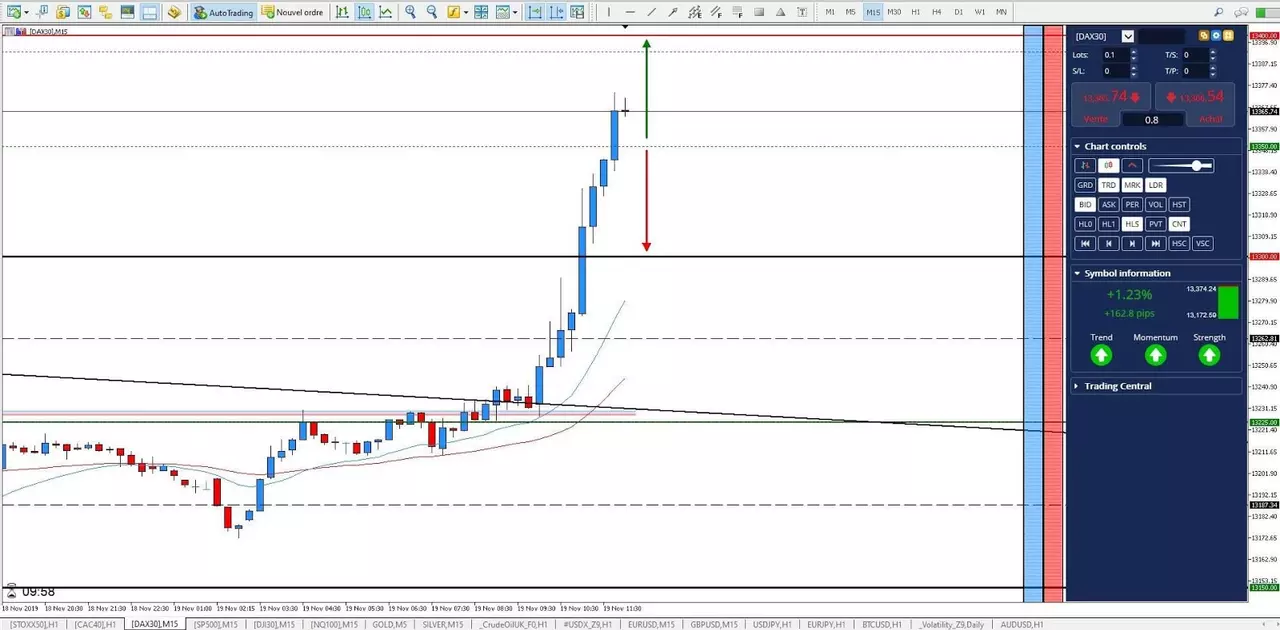Select the text label tool
The width and height of the screenshot is (1280, 630).
click(x=802, y=12)
